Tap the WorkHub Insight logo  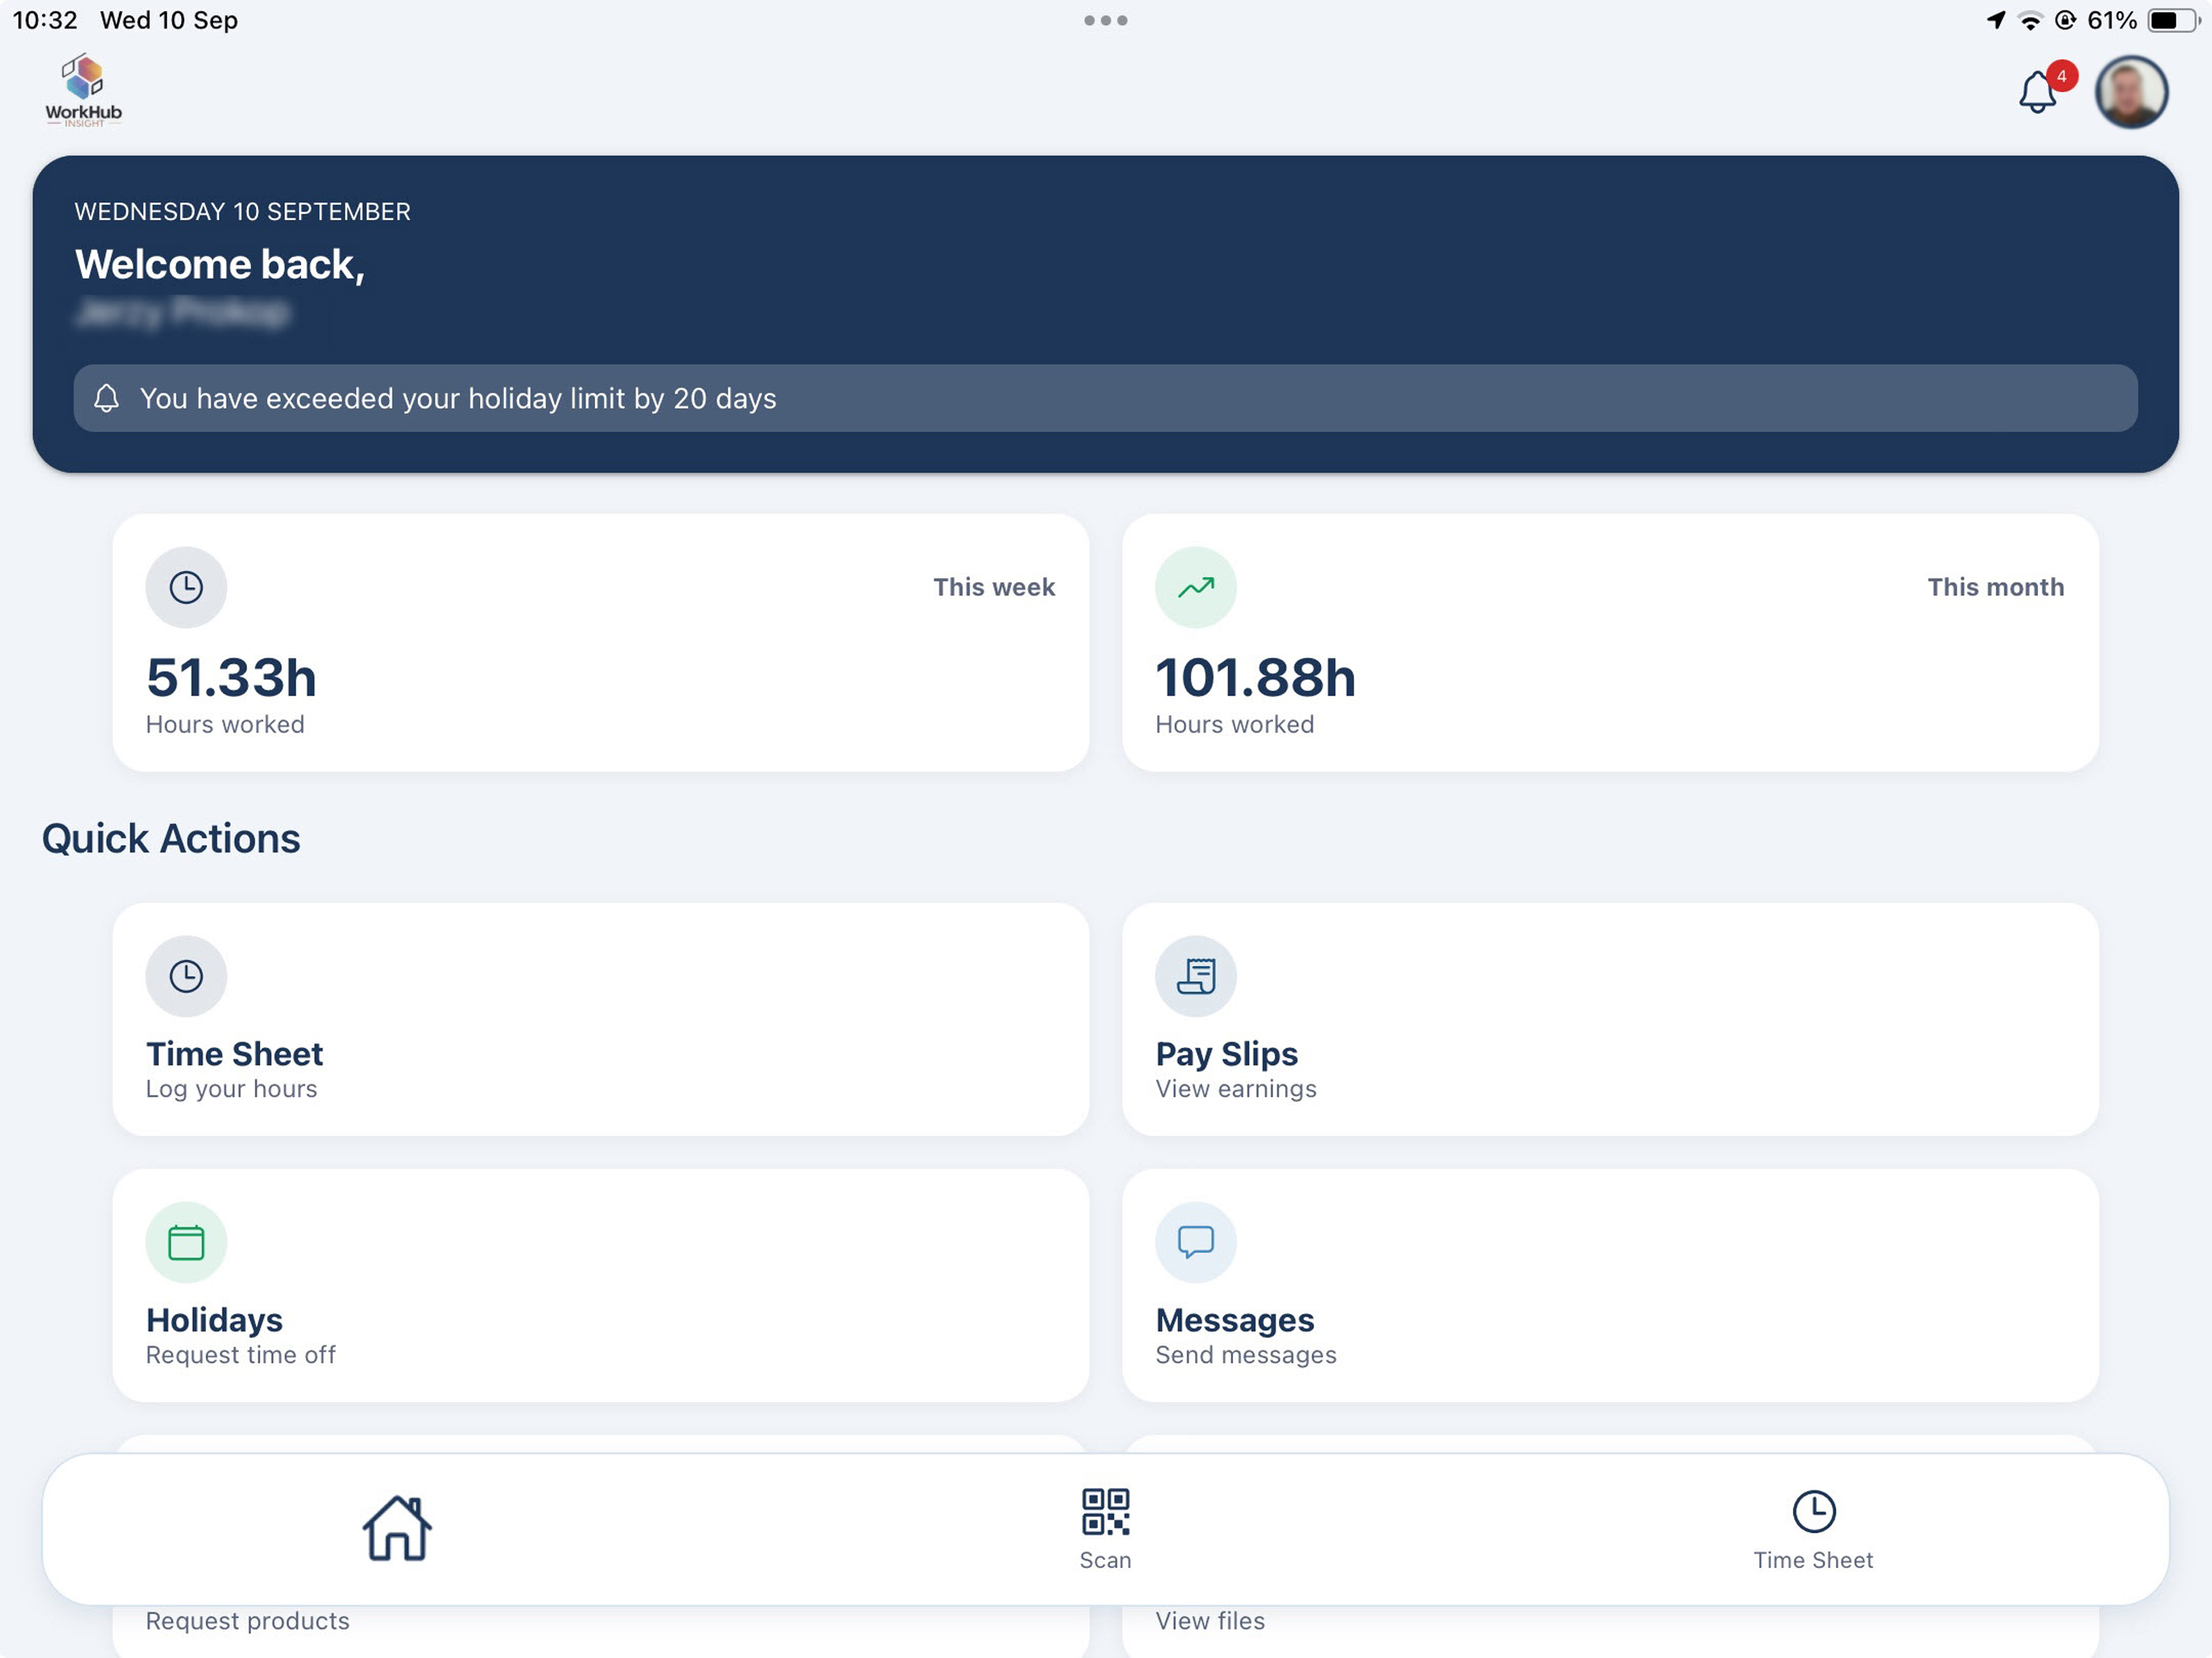point(84,90)
